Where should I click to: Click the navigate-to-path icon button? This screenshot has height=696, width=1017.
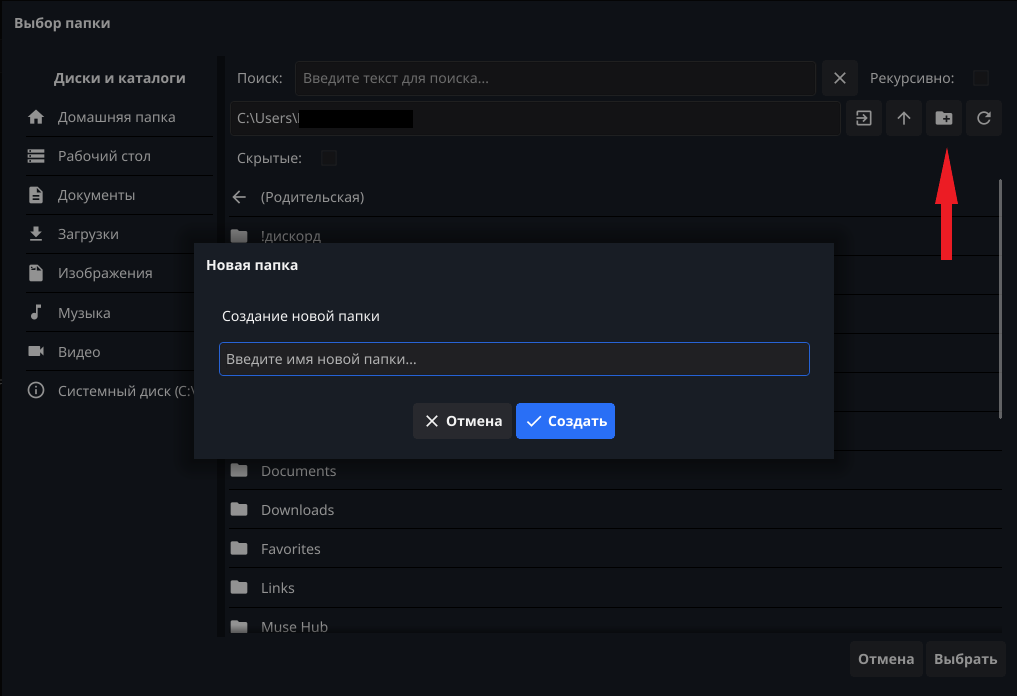coord(864,118)
